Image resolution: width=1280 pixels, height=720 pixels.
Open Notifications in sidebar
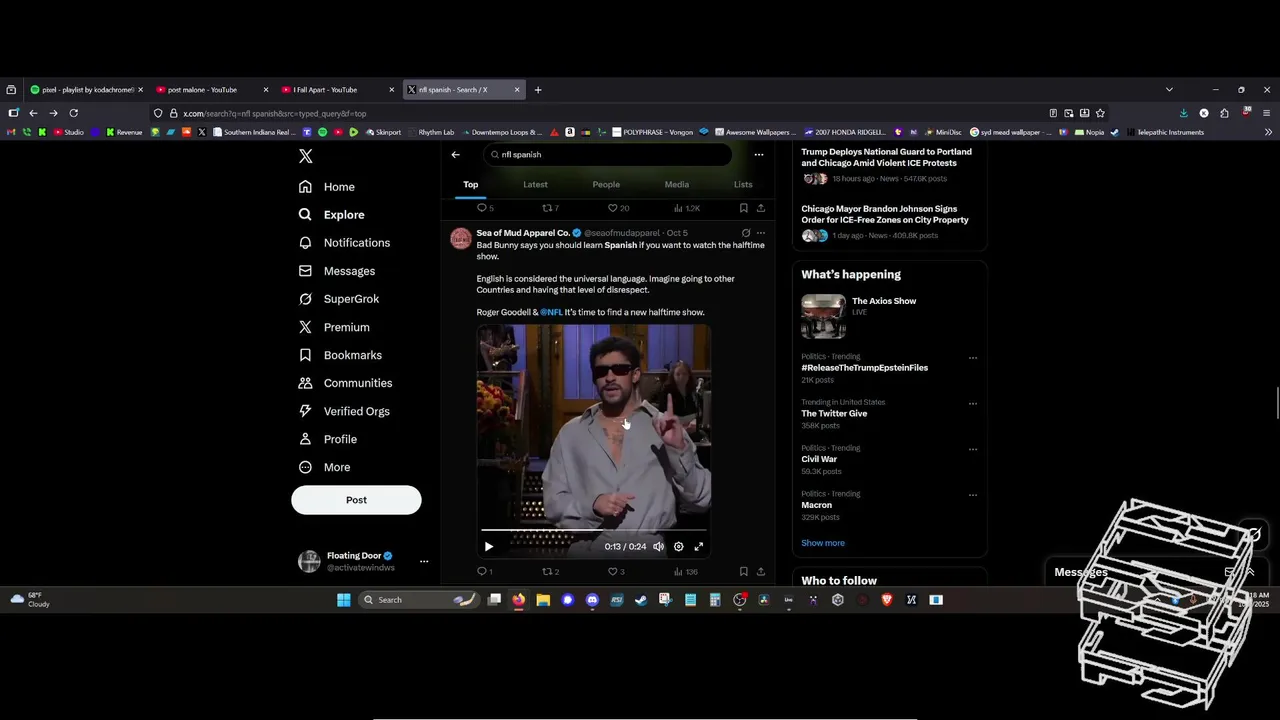tap(344, 243)
